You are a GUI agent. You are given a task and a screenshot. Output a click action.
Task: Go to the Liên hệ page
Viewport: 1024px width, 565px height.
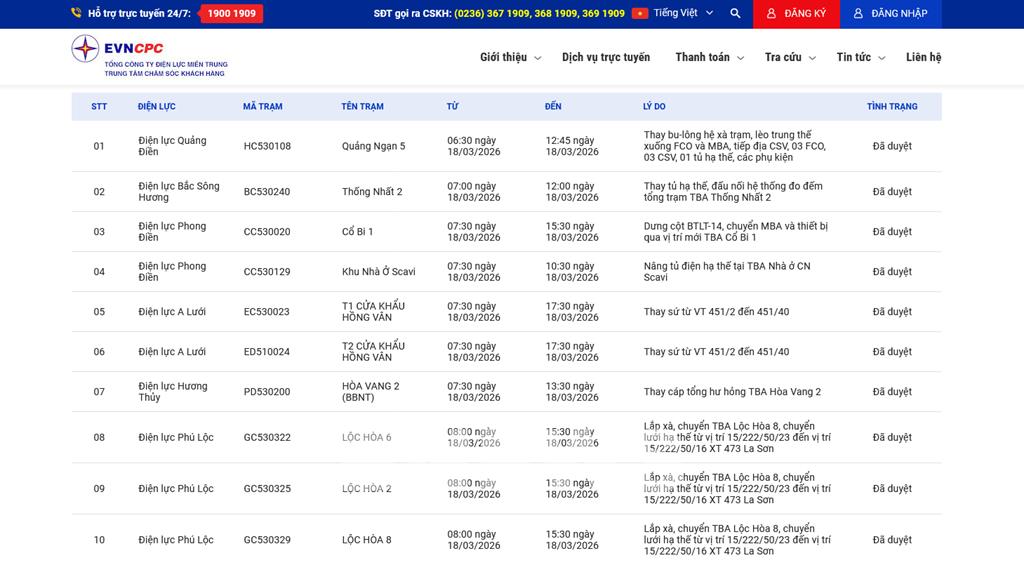(923, 58)
